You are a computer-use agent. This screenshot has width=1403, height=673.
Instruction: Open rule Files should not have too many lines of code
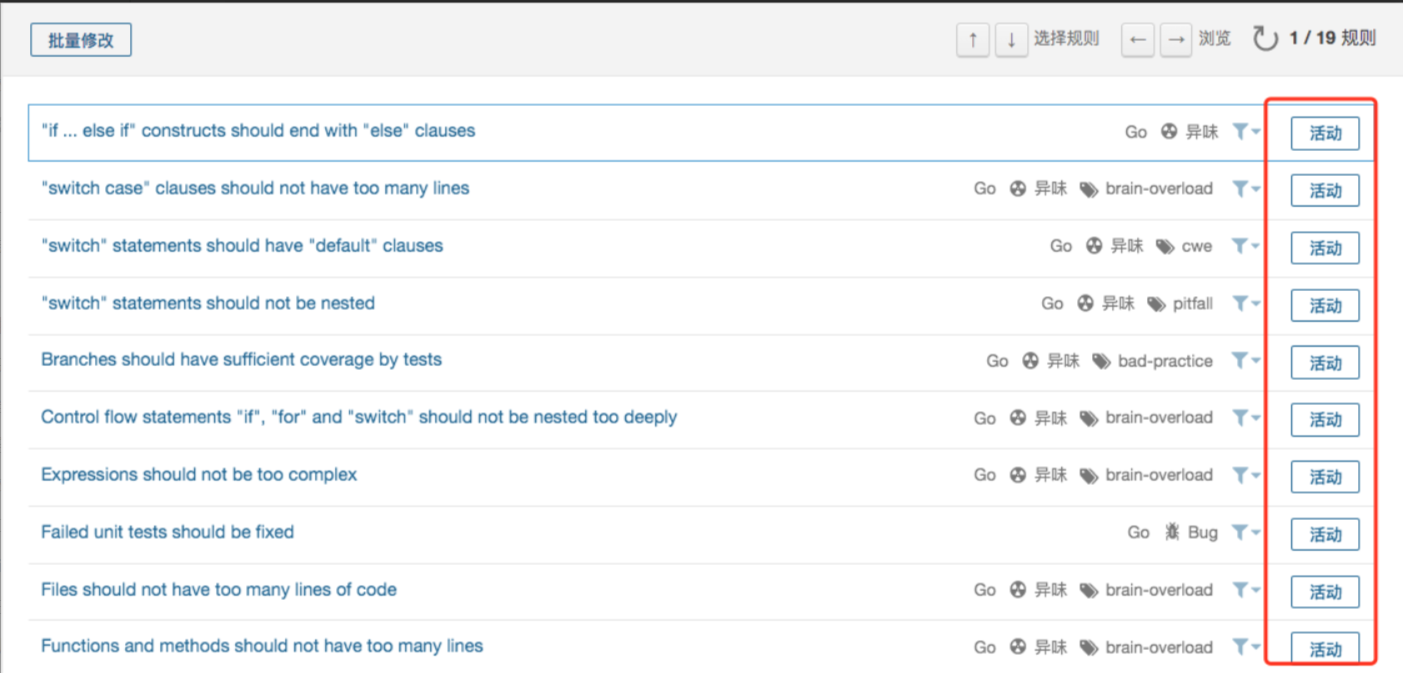pos(219,590)
